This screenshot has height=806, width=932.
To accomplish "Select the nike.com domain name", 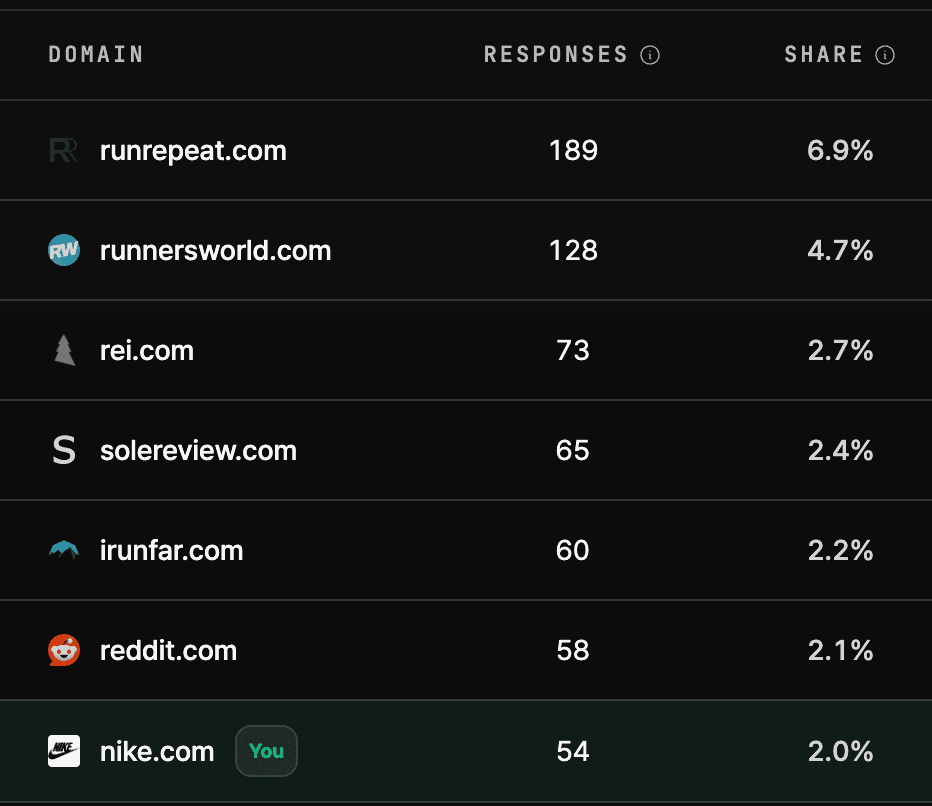I will tap(157, 751).
